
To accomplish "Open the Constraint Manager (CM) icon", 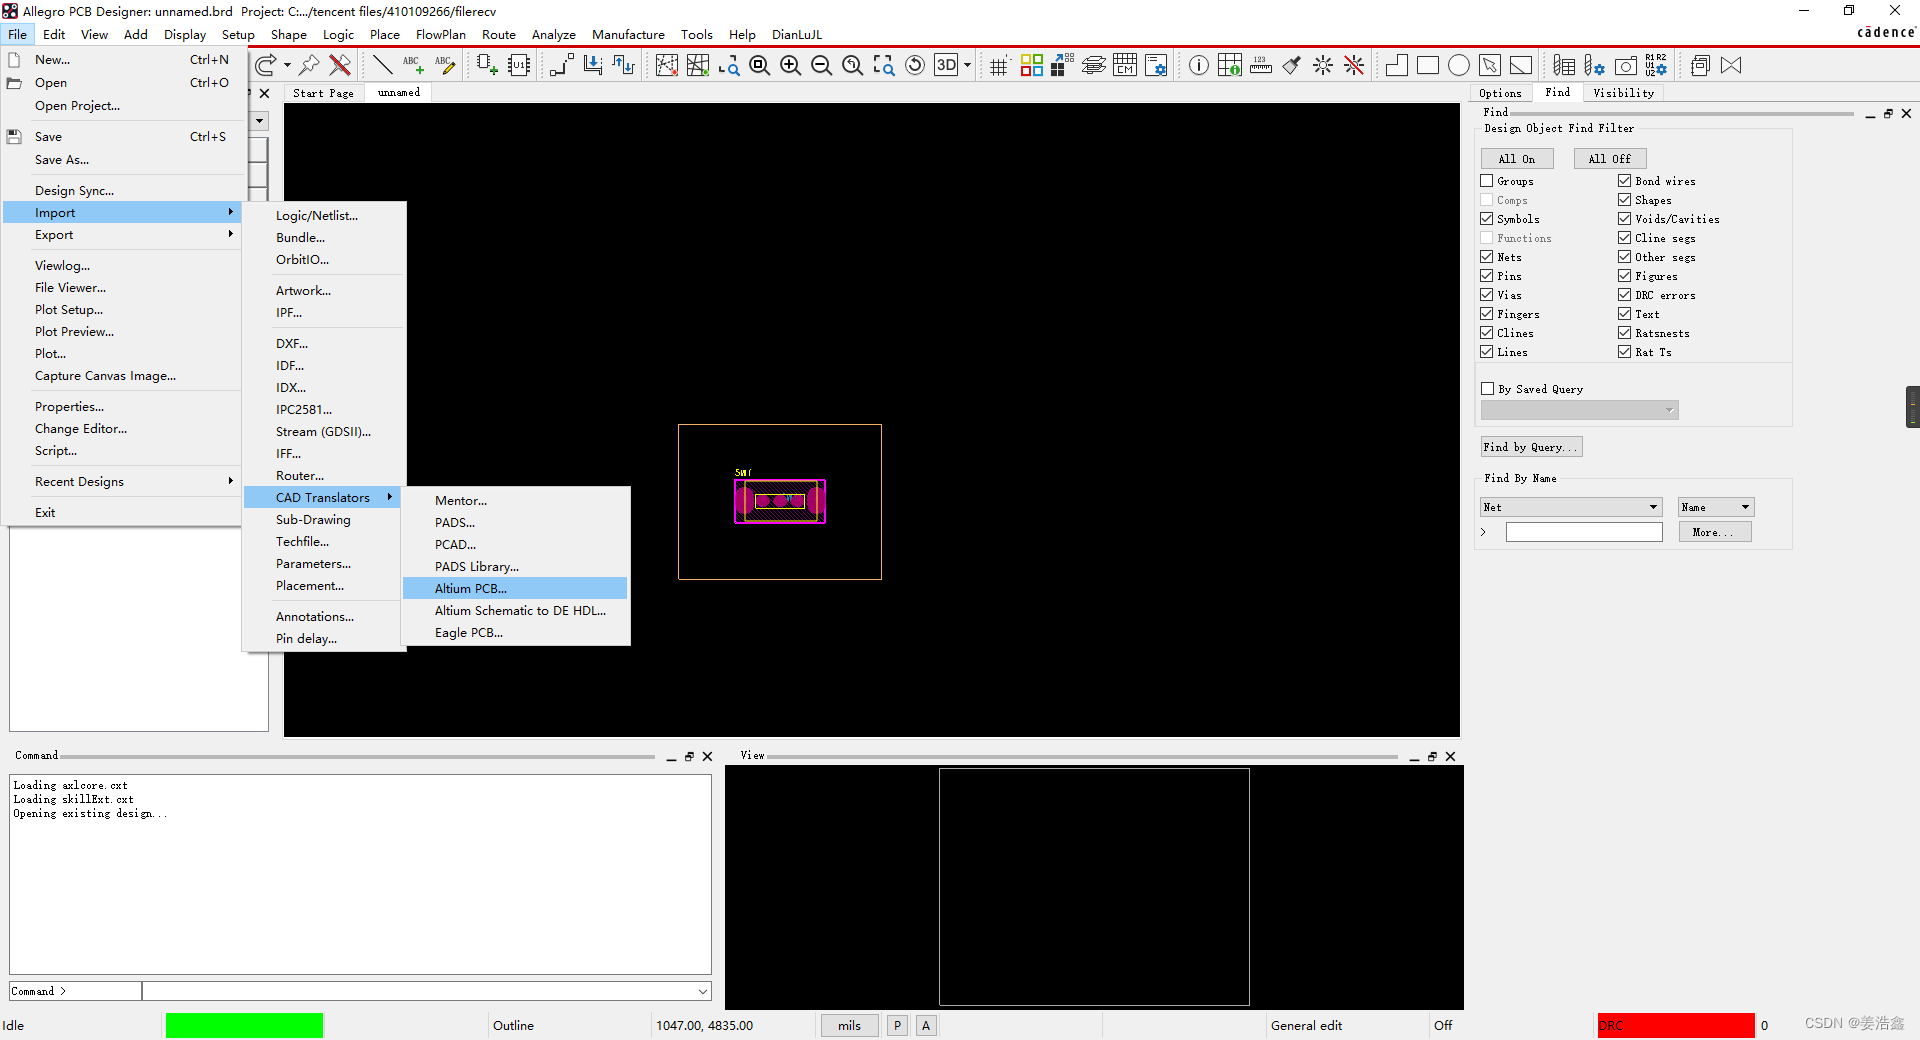I will [x=1125, y=66].
